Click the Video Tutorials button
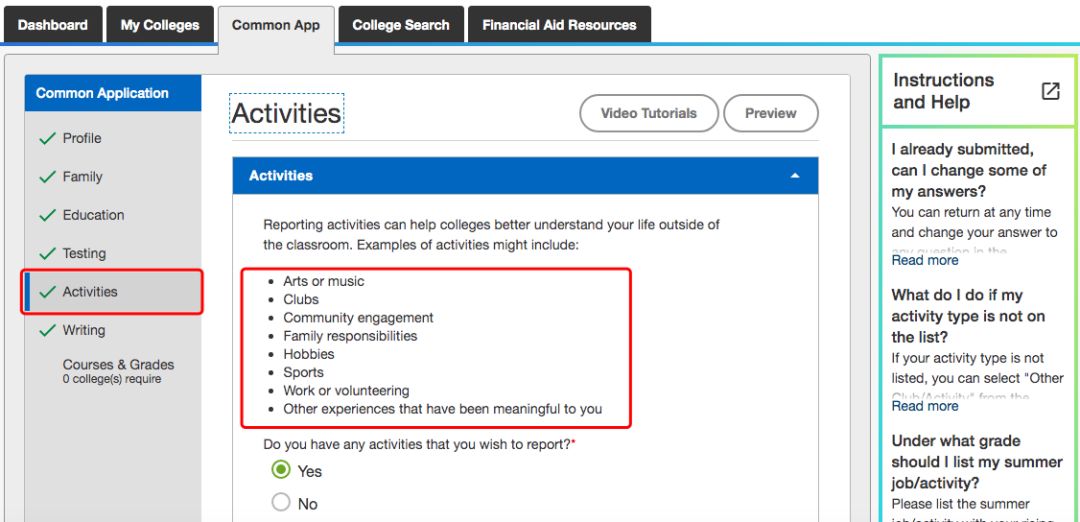 (649, 114)
